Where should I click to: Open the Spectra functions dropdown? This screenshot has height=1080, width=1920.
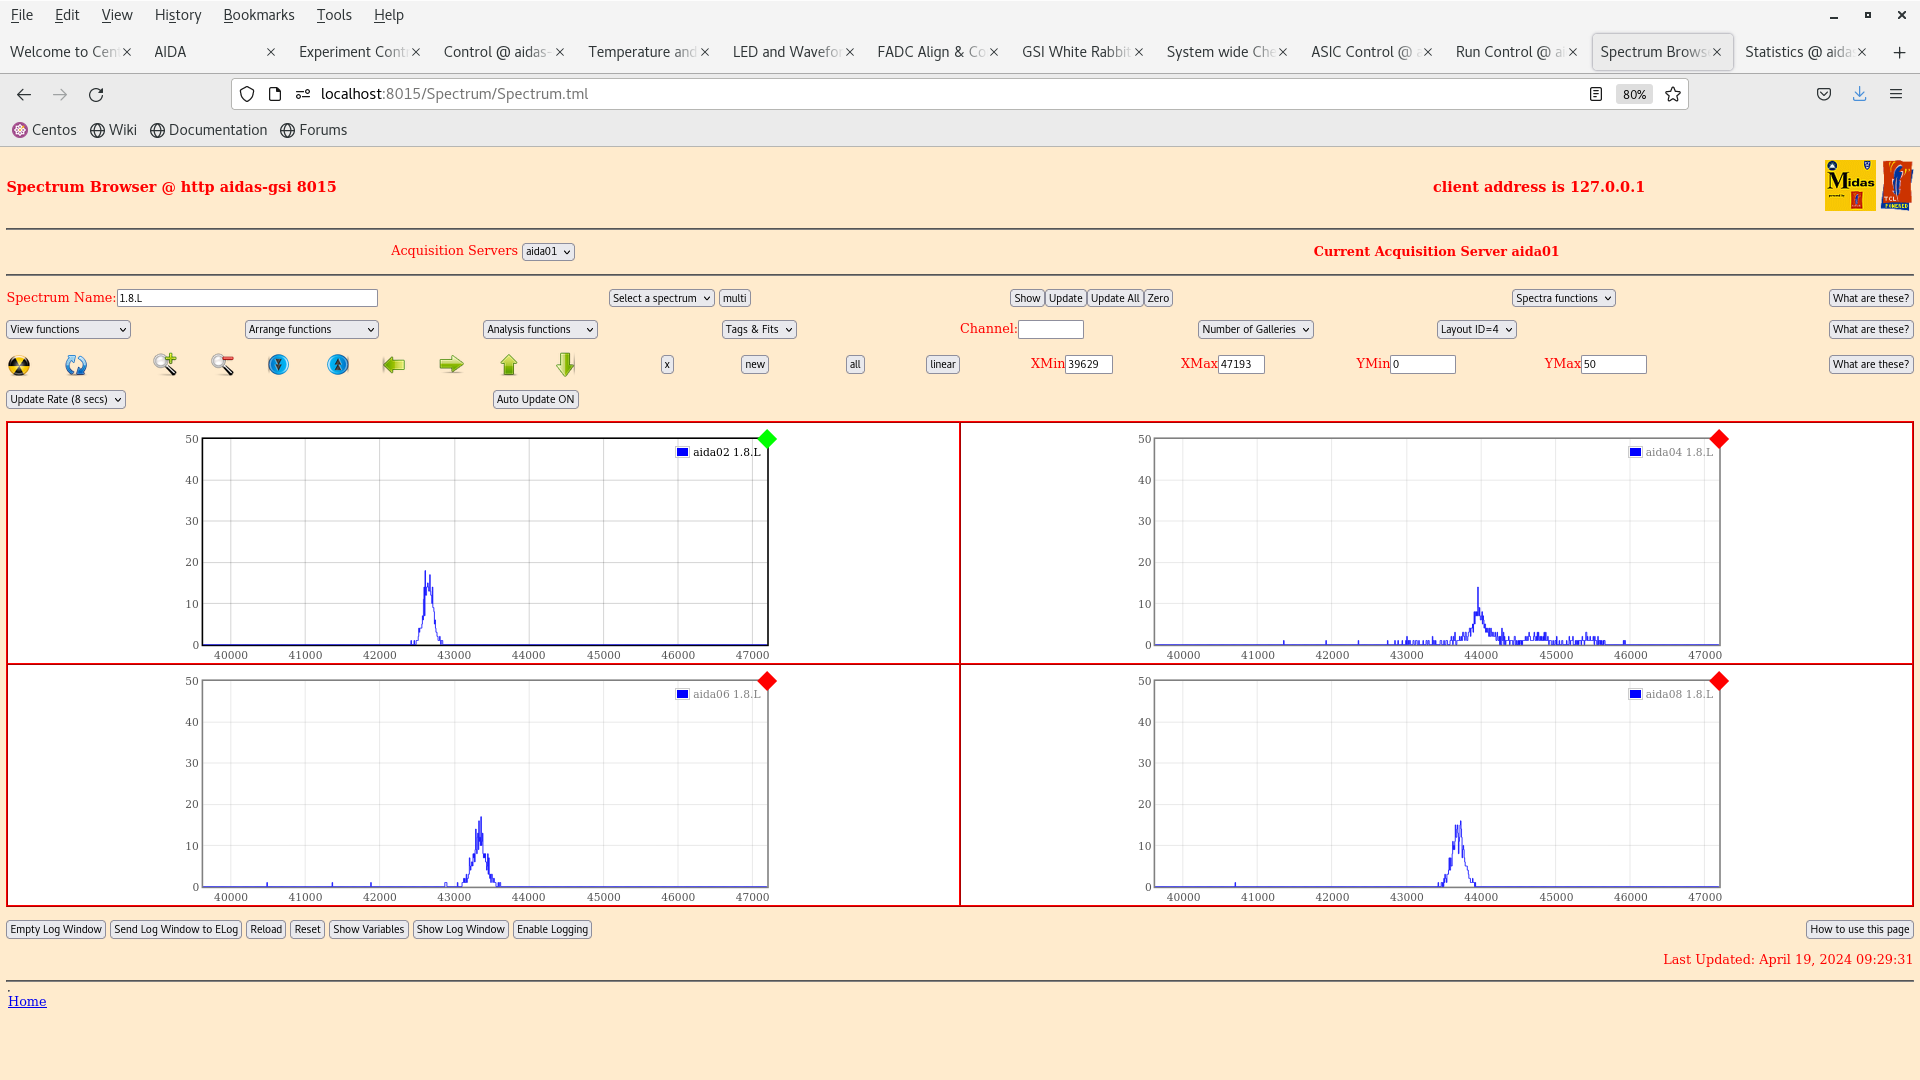tap(1564, 298)
